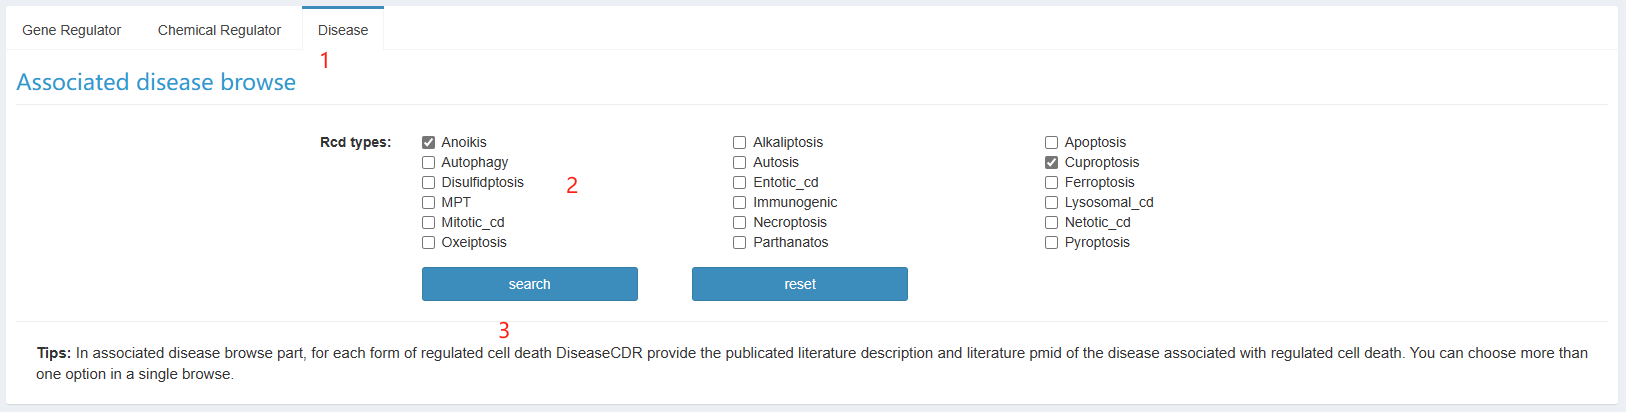Image resolution: width=1626 pixels, height=412 pixels.
Task: Click the reset button
Action: point(800,284)
